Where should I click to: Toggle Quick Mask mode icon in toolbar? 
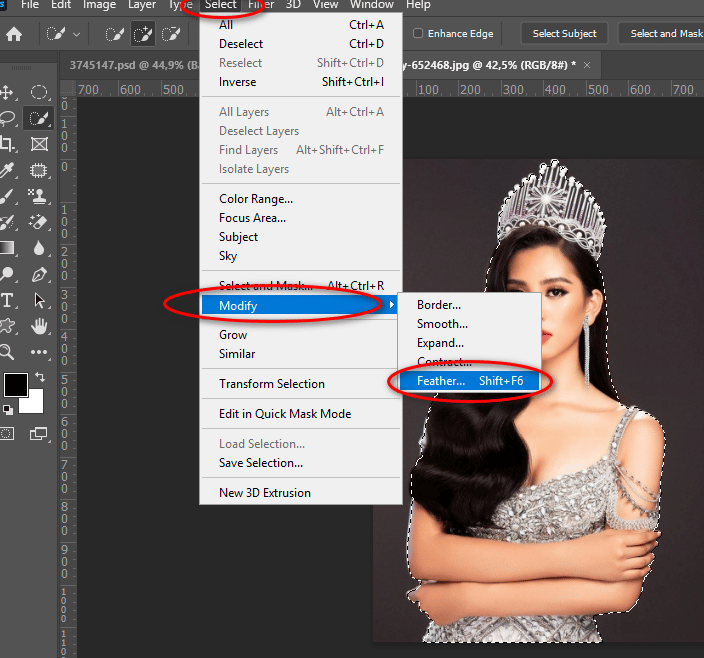[x=8, y=433]
